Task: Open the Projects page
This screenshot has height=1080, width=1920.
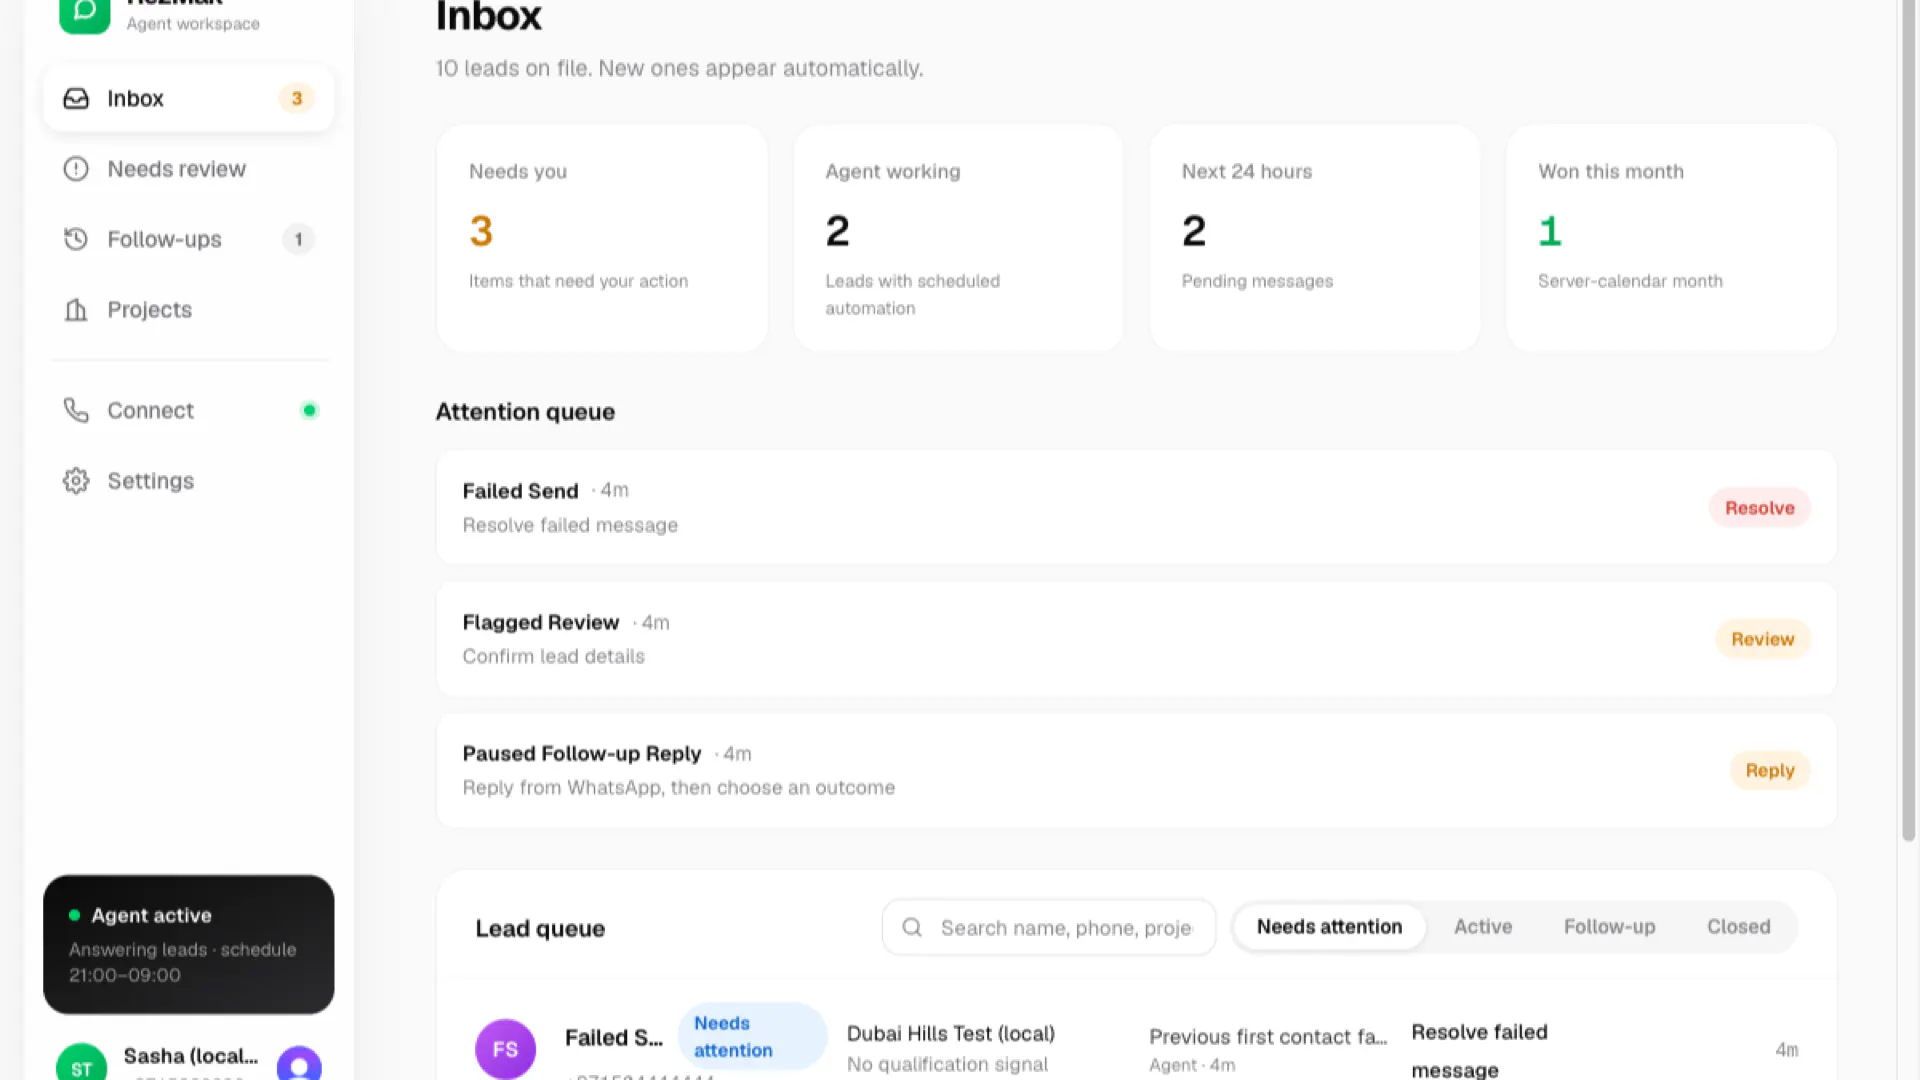Action: [189, 310]
